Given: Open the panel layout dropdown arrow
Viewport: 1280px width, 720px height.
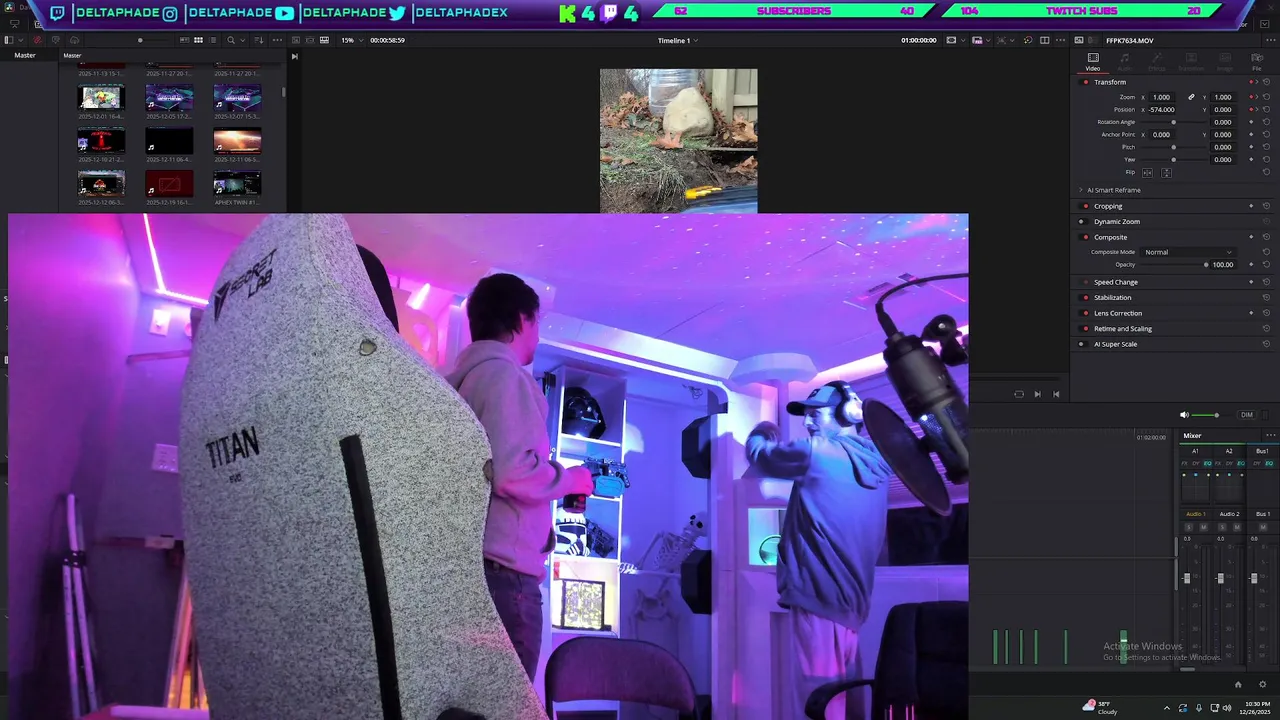Looking at the screenshot, I should point(21,40).
